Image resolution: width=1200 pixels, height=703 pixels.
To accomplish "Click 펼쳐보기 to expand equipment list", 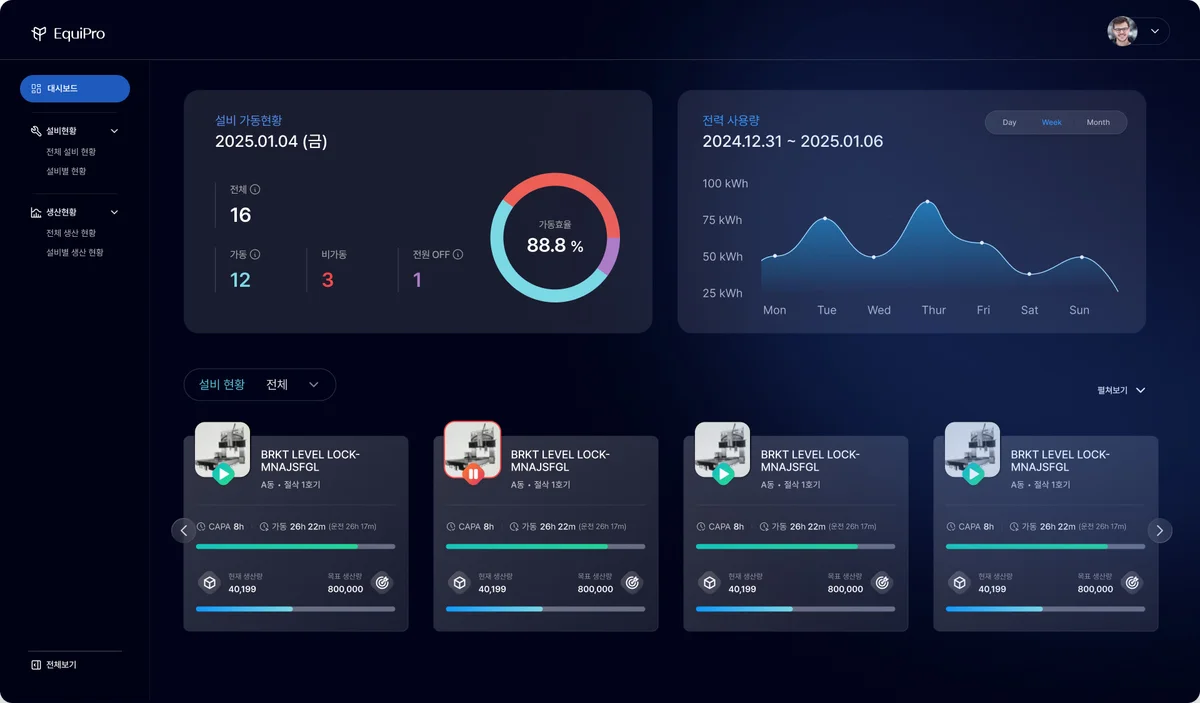I will (1120, 390).
